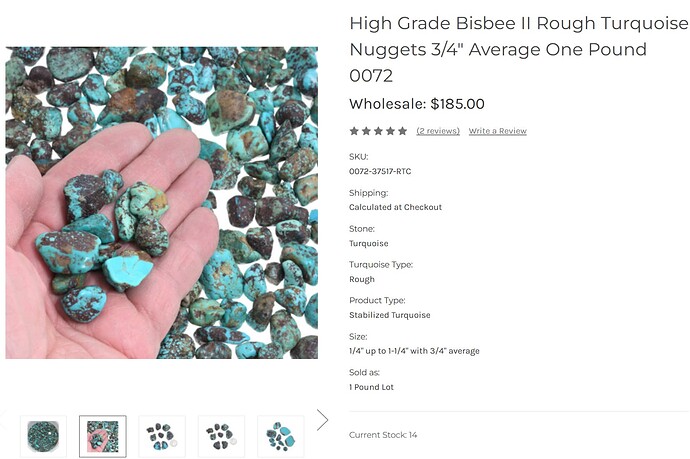
Task: Open the third product thumbnail
Action: point(162,436)
